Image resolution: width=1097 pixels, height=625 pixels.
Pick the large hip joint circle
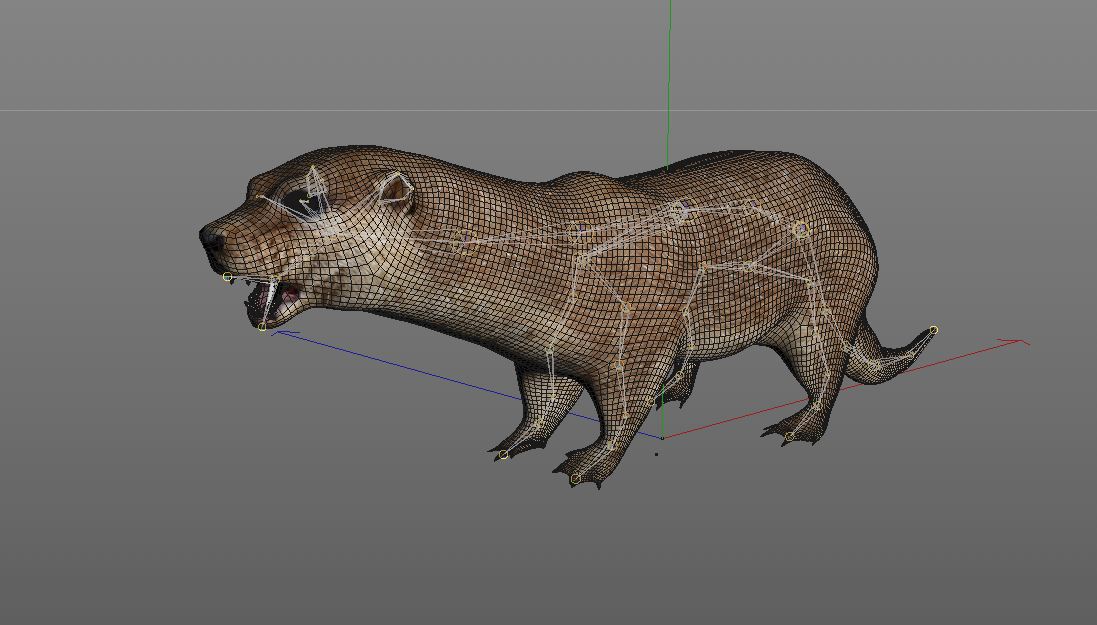[x=800, y=230]
